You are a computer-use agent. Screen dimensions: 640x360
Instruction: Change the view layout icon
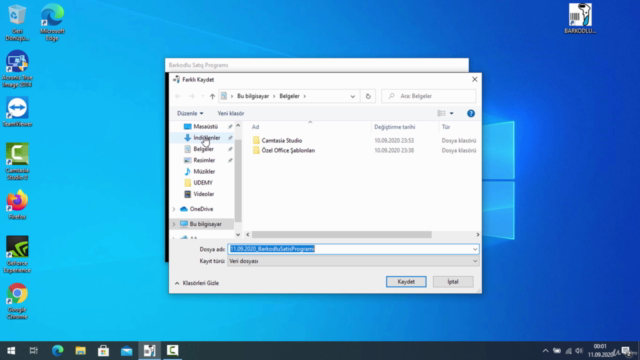pos(441,113)
